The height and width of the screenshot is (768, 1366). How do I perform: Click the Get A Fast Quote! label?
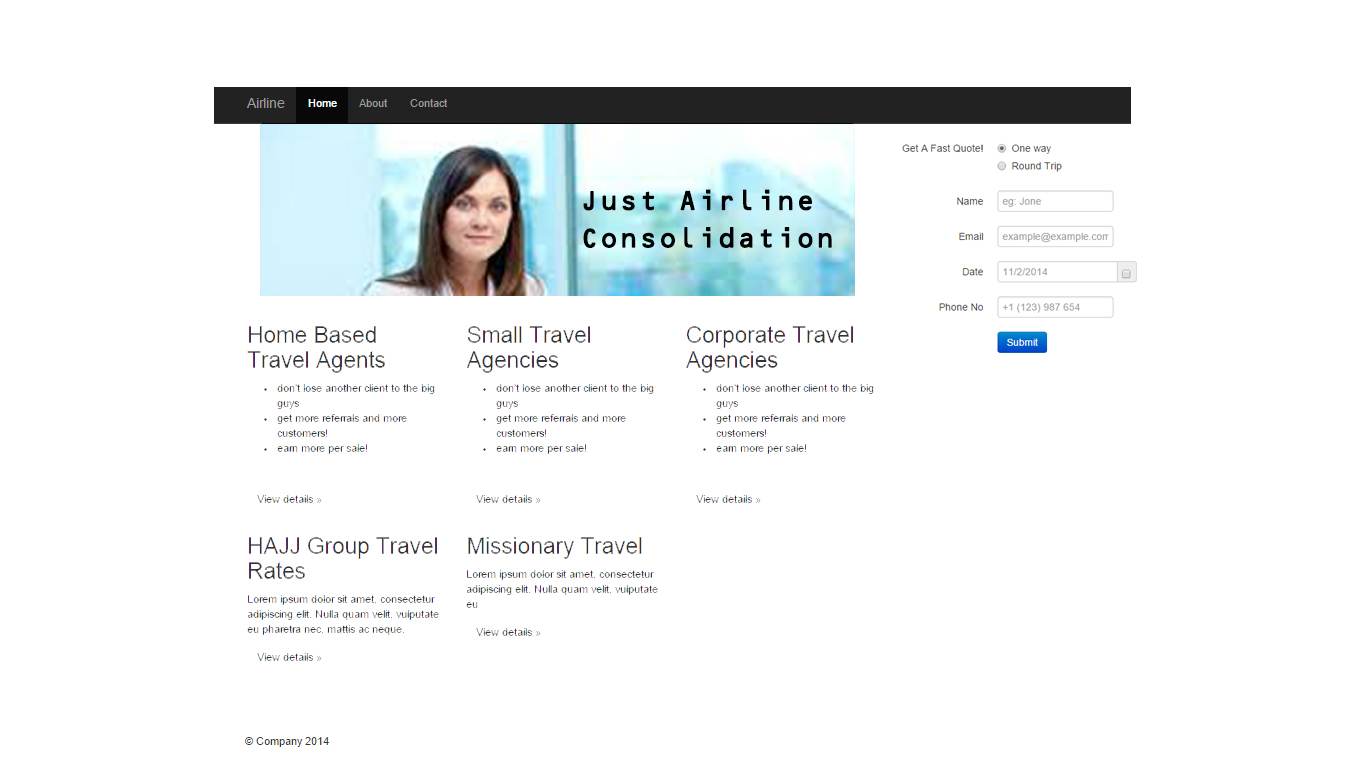point(942,148)
